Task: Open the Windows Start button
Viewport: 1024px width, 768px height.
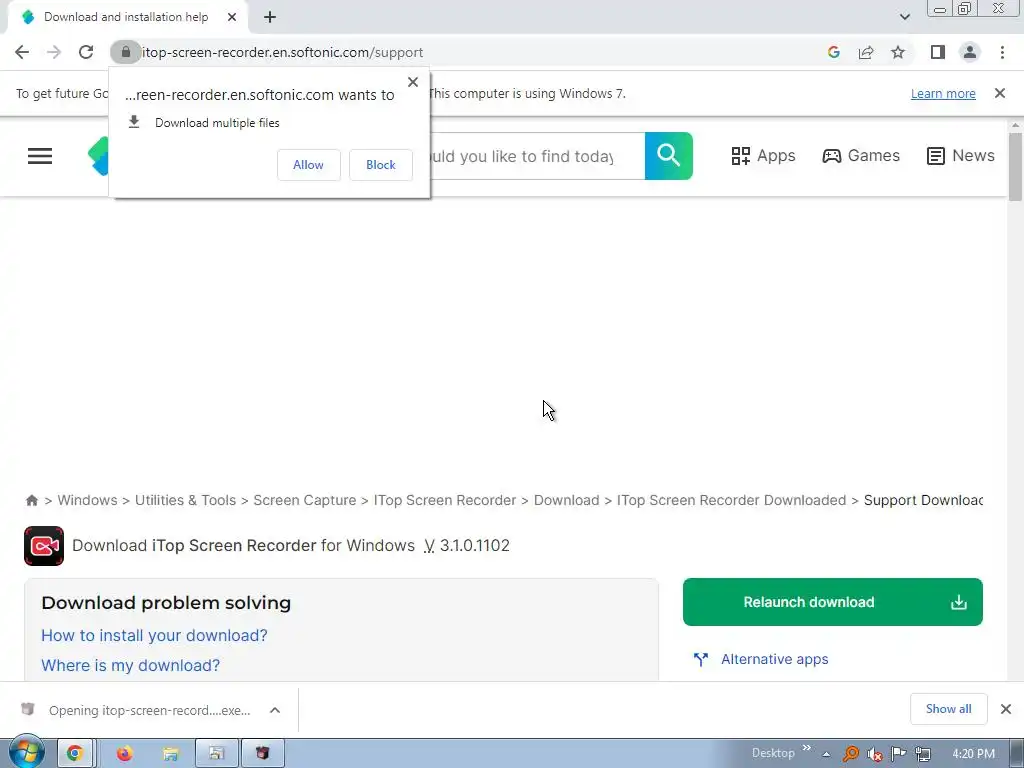Action: pos(26,752)
